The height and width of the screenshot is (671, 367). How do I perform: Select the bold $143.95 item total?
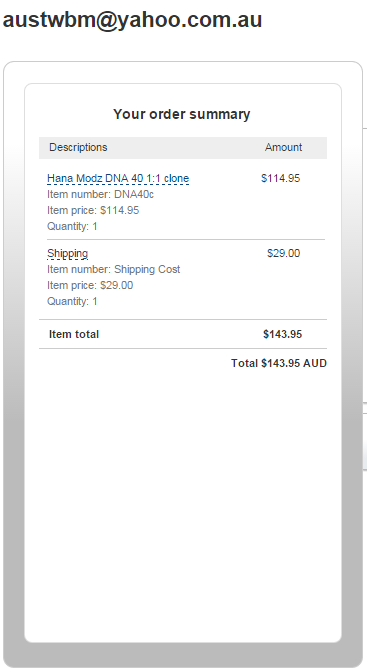pos(282,334)
